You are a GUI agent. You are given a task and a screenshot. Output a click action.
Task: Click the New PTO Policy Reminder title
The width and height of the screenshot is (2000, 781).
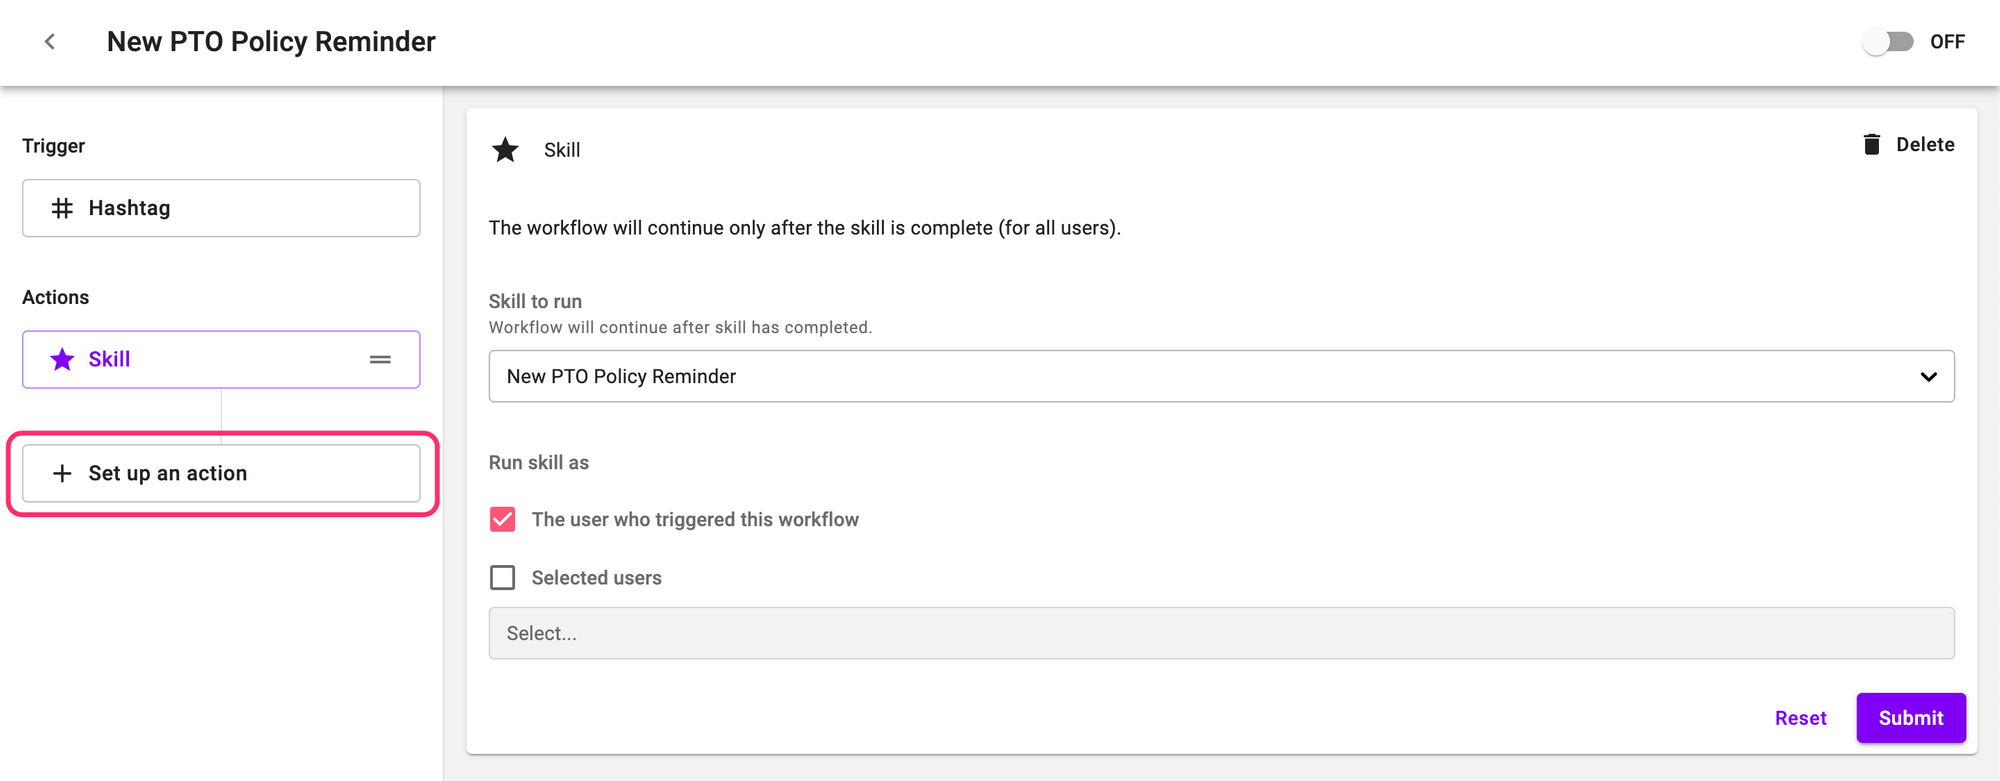pos(271,41)
